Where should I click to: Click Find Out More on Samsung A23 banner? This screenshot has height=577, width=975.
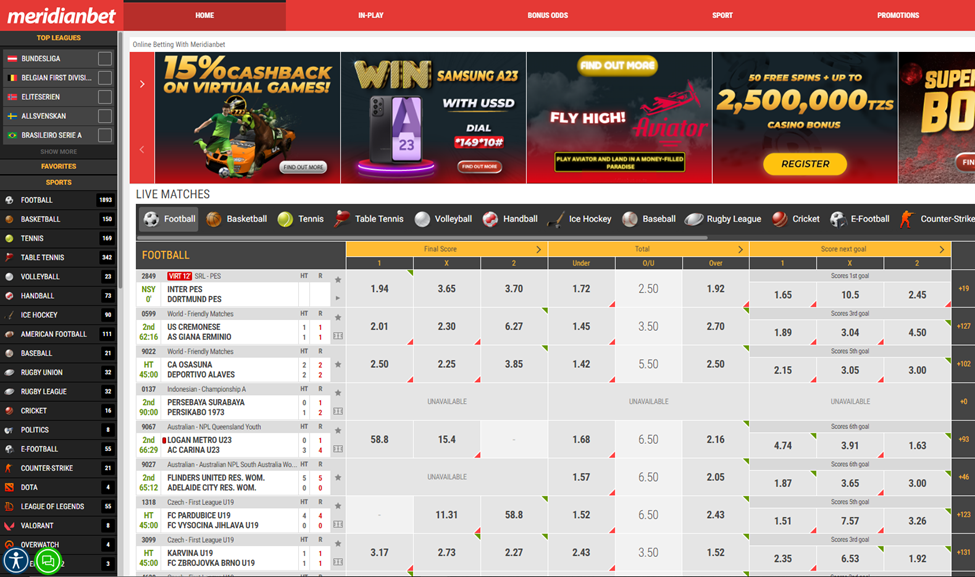(479, 167)
